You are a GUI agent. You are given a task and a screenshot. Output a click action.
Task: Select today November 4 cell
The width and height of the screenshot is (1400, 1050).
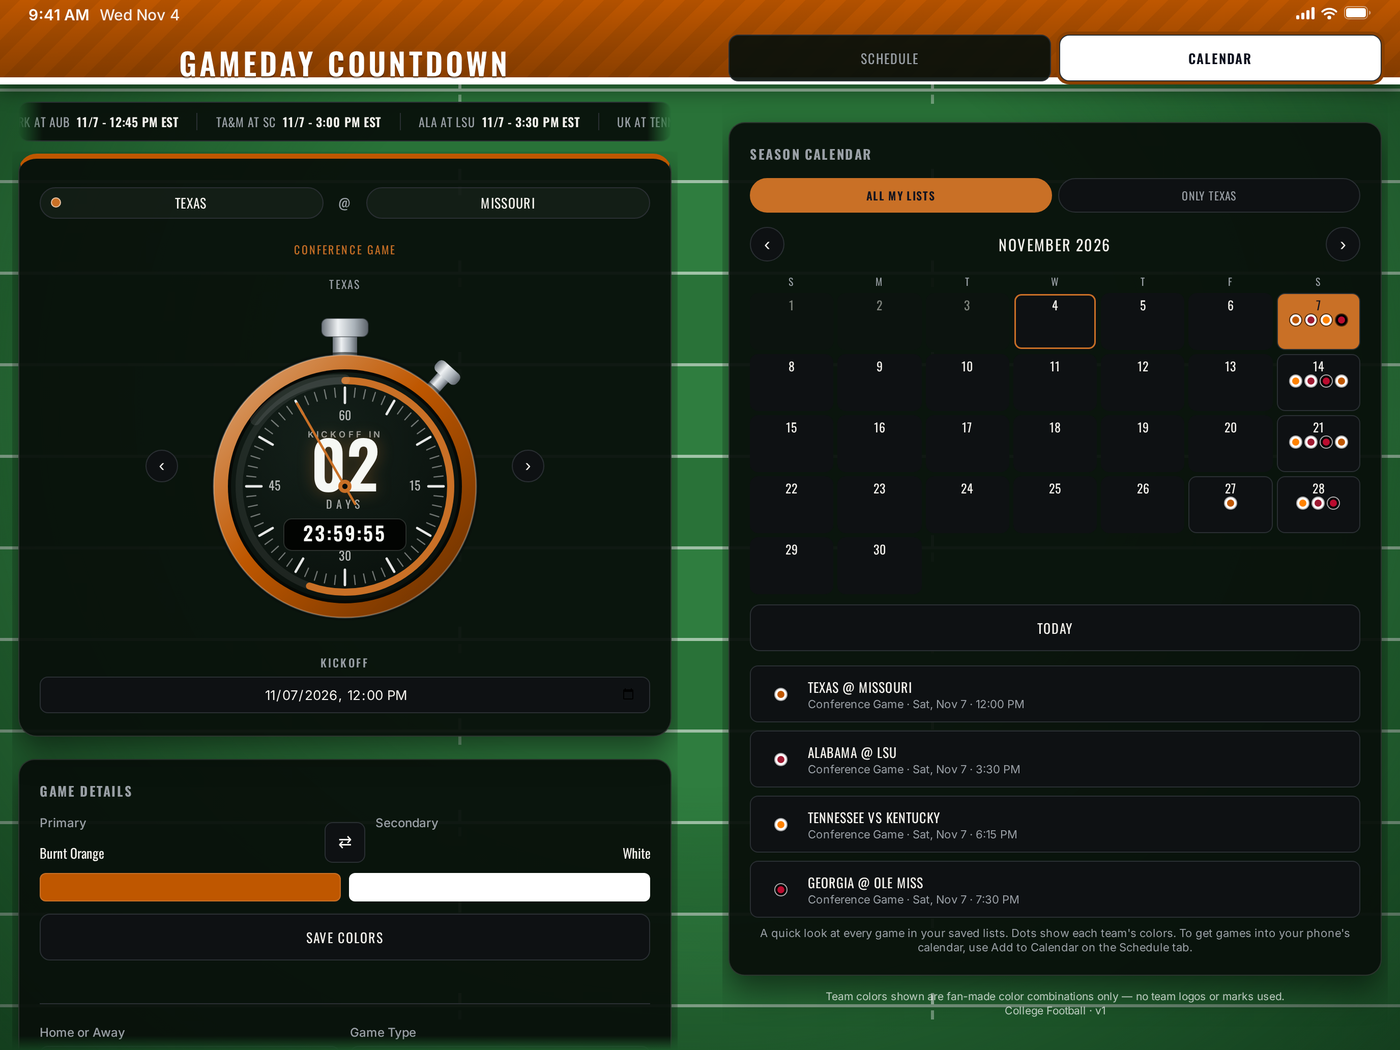coord(1055,321)
